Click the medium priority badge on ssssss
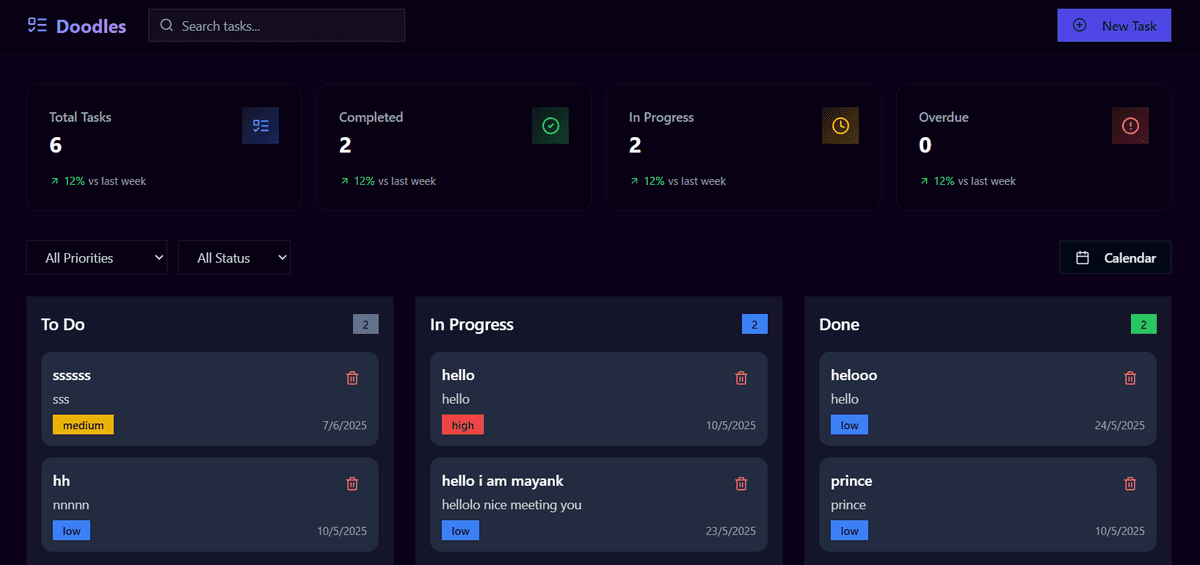The width and height of the screenshot is (1200, 565). 83,425
